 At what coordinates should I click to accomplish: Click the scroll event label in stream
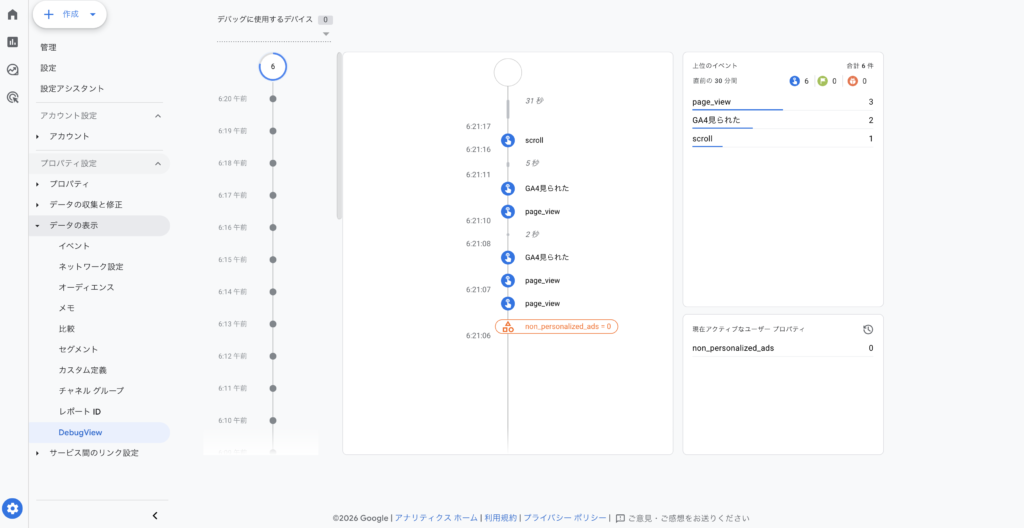click(x=534, y=140)
